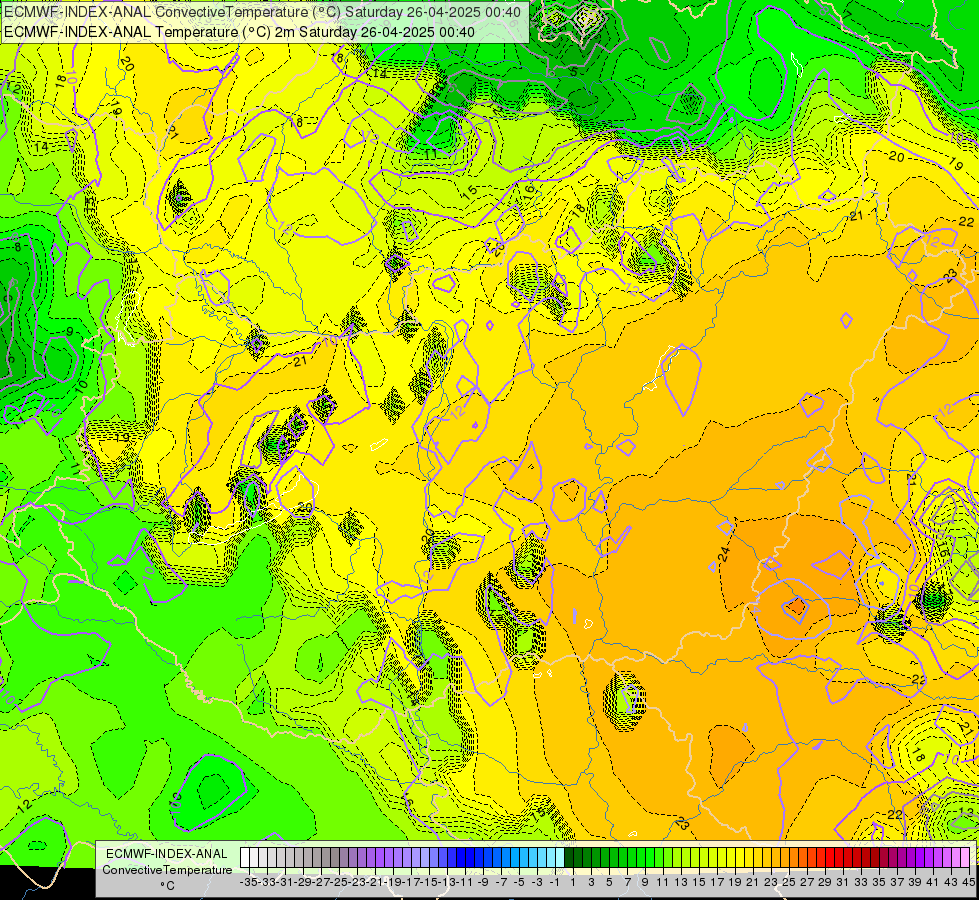Click the °C unit label in legend

(167, 886)
